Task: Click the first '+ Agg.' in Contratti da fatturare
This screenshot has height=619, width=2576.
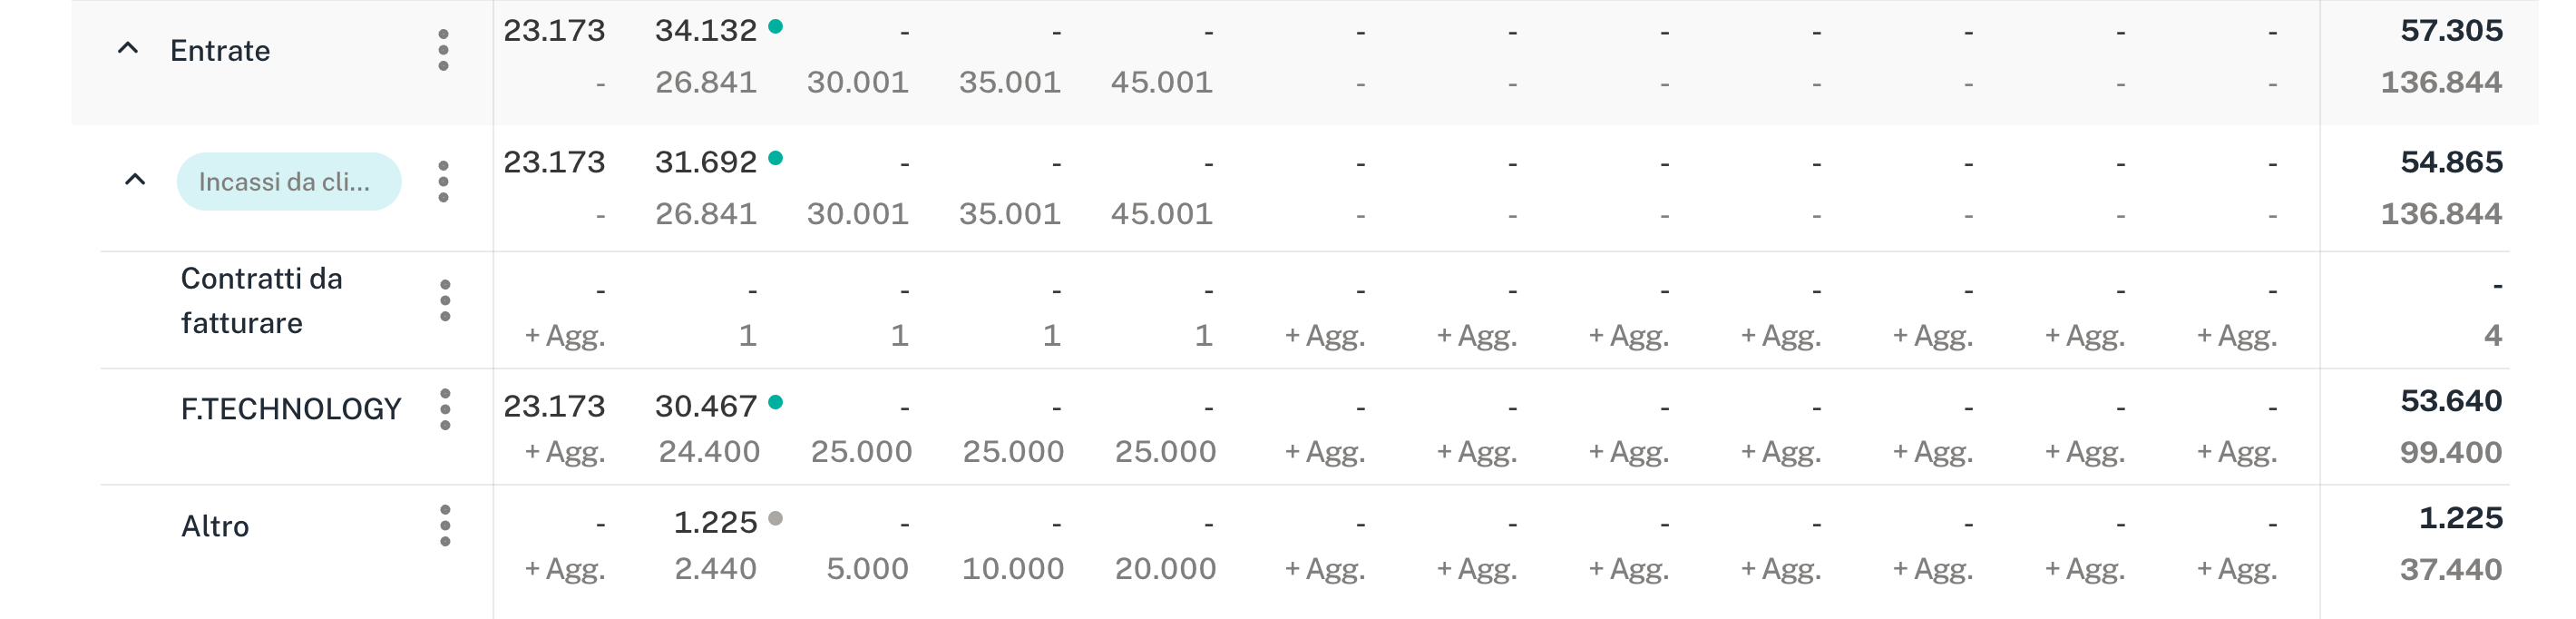Action: [x=565, y=336]
